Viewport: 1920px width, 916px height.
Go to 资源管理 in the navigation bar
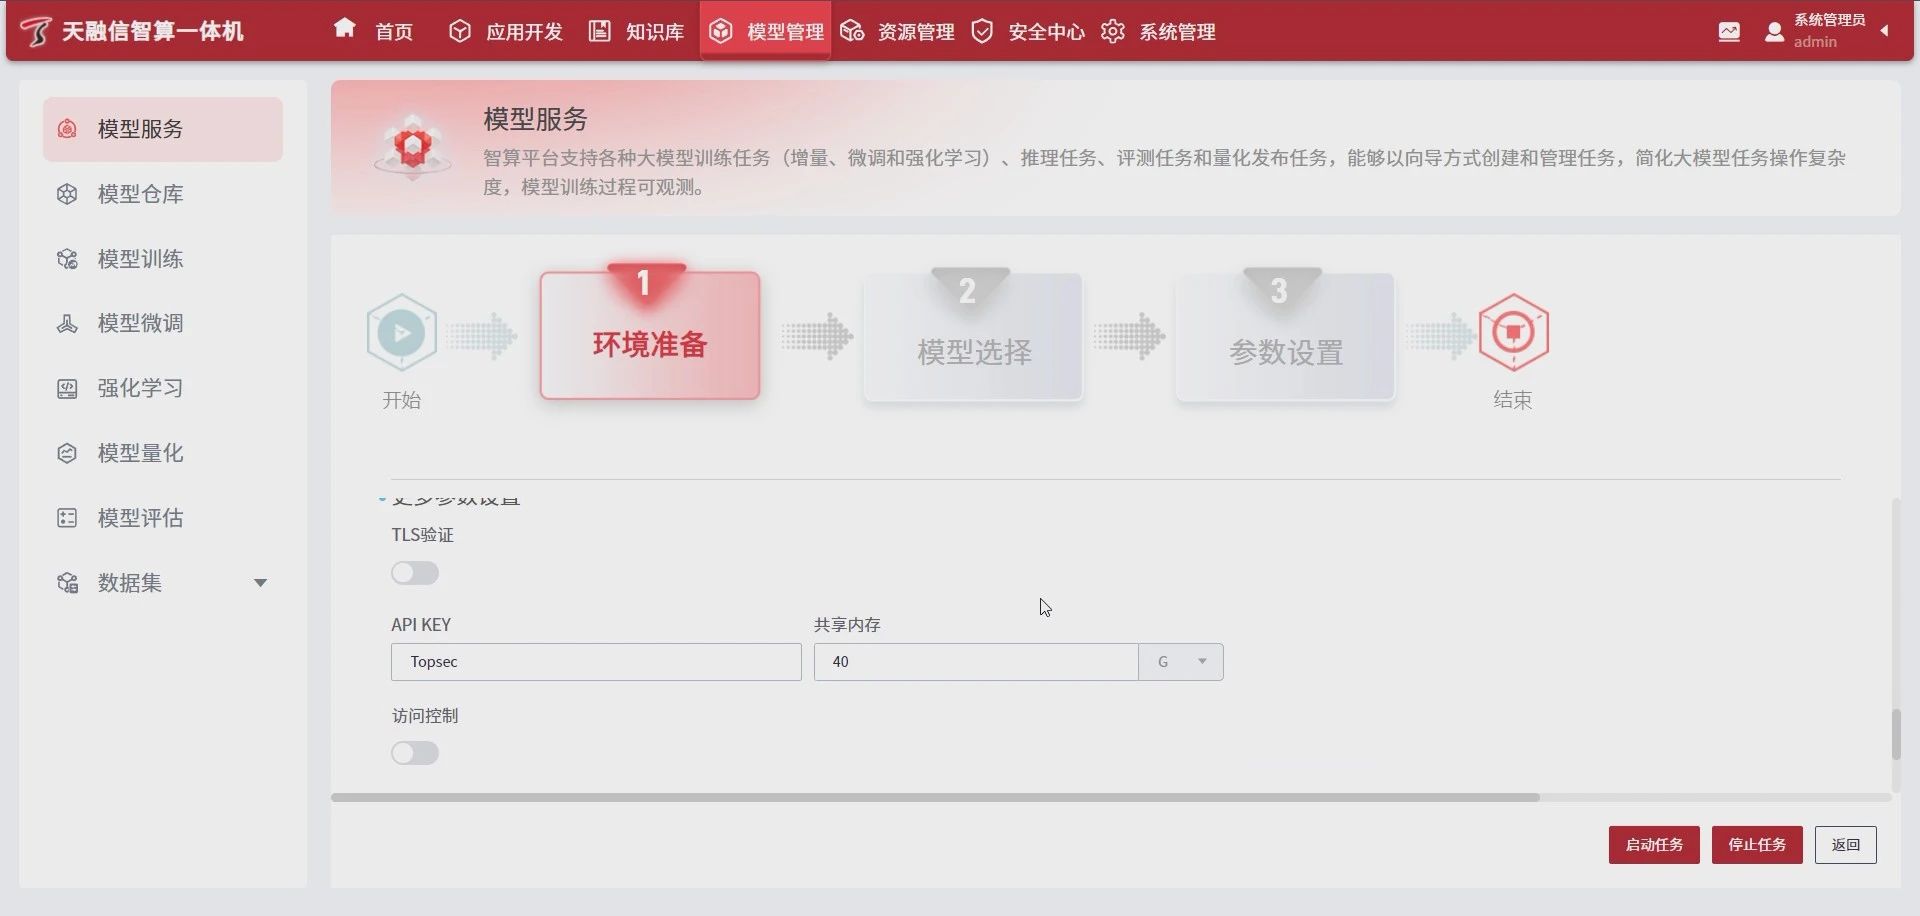(897, 32)
